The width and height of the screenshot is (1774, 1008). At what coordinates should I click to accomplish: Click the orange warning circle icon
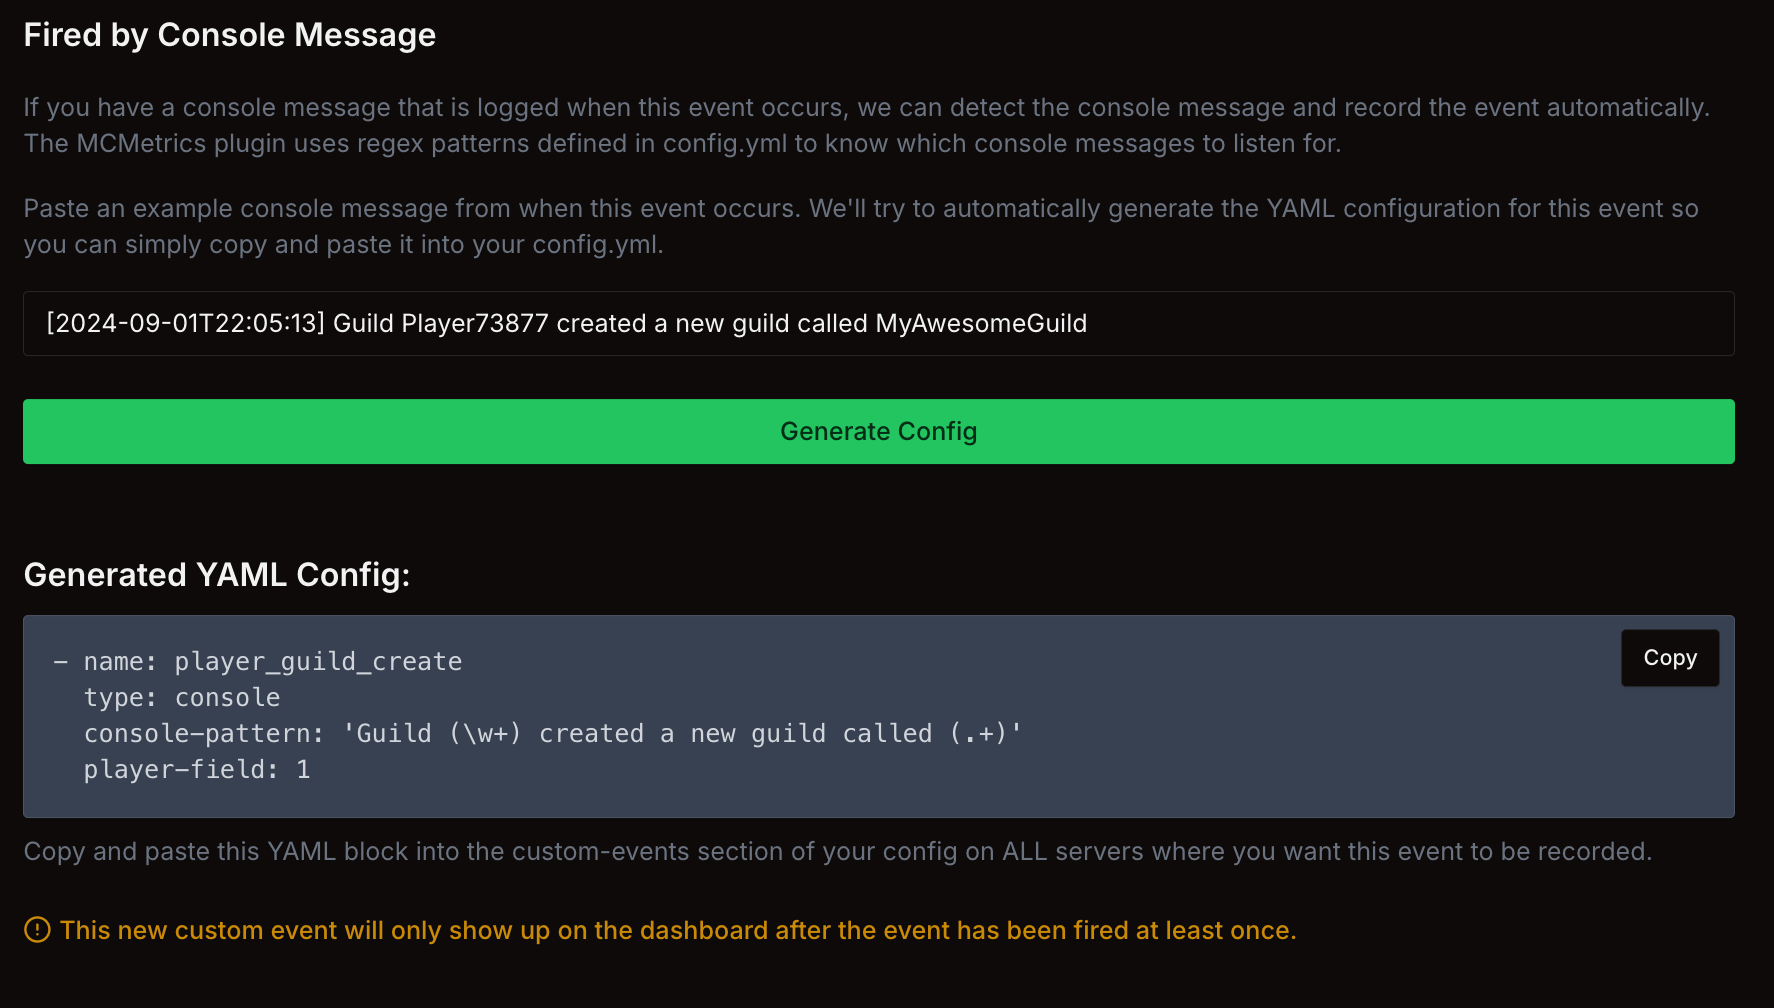pyautogui.click(x=37, y=930)
